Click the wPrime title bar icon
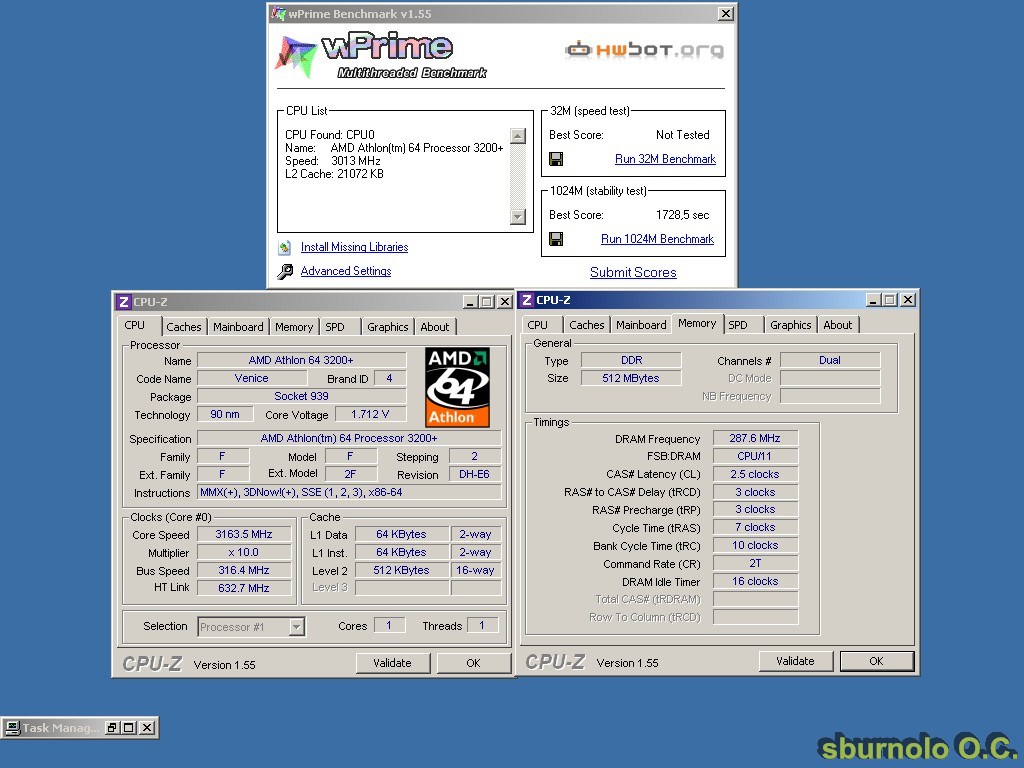1024x768 pixels. tap(278, 13)
